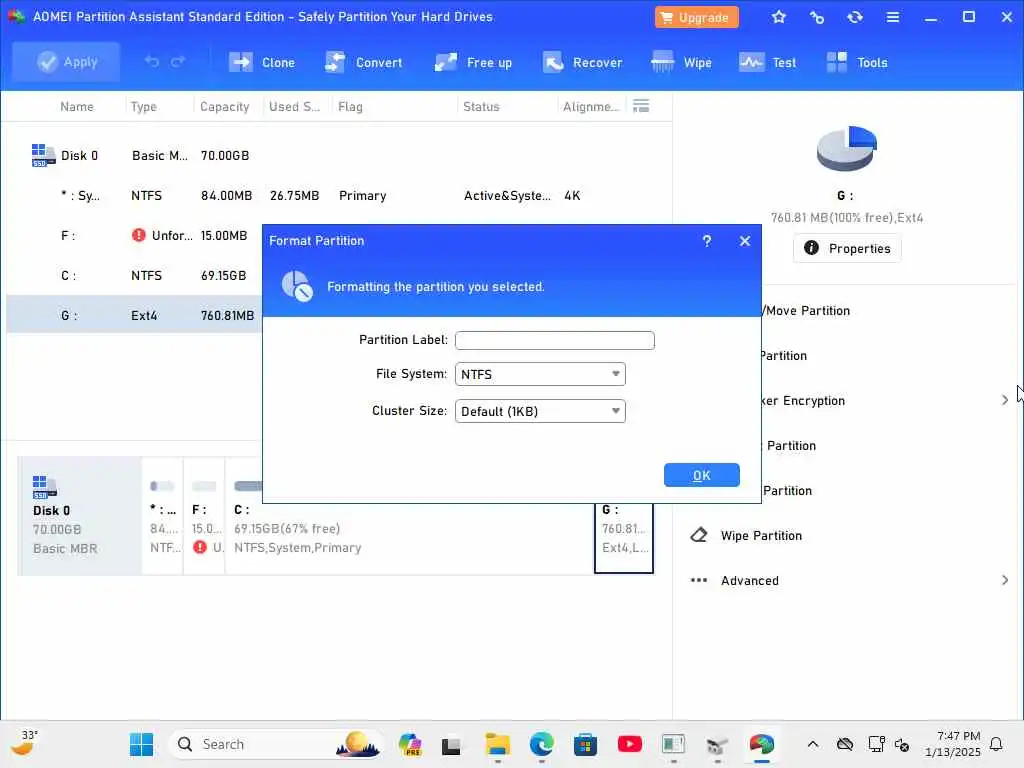Open the notification bell icon

point(997,744)
